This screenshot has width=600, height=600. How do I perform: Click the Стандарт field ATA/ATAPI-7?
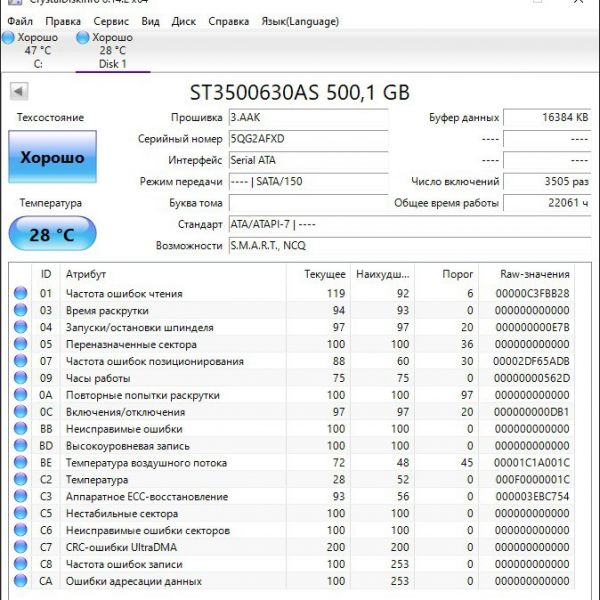410,224
